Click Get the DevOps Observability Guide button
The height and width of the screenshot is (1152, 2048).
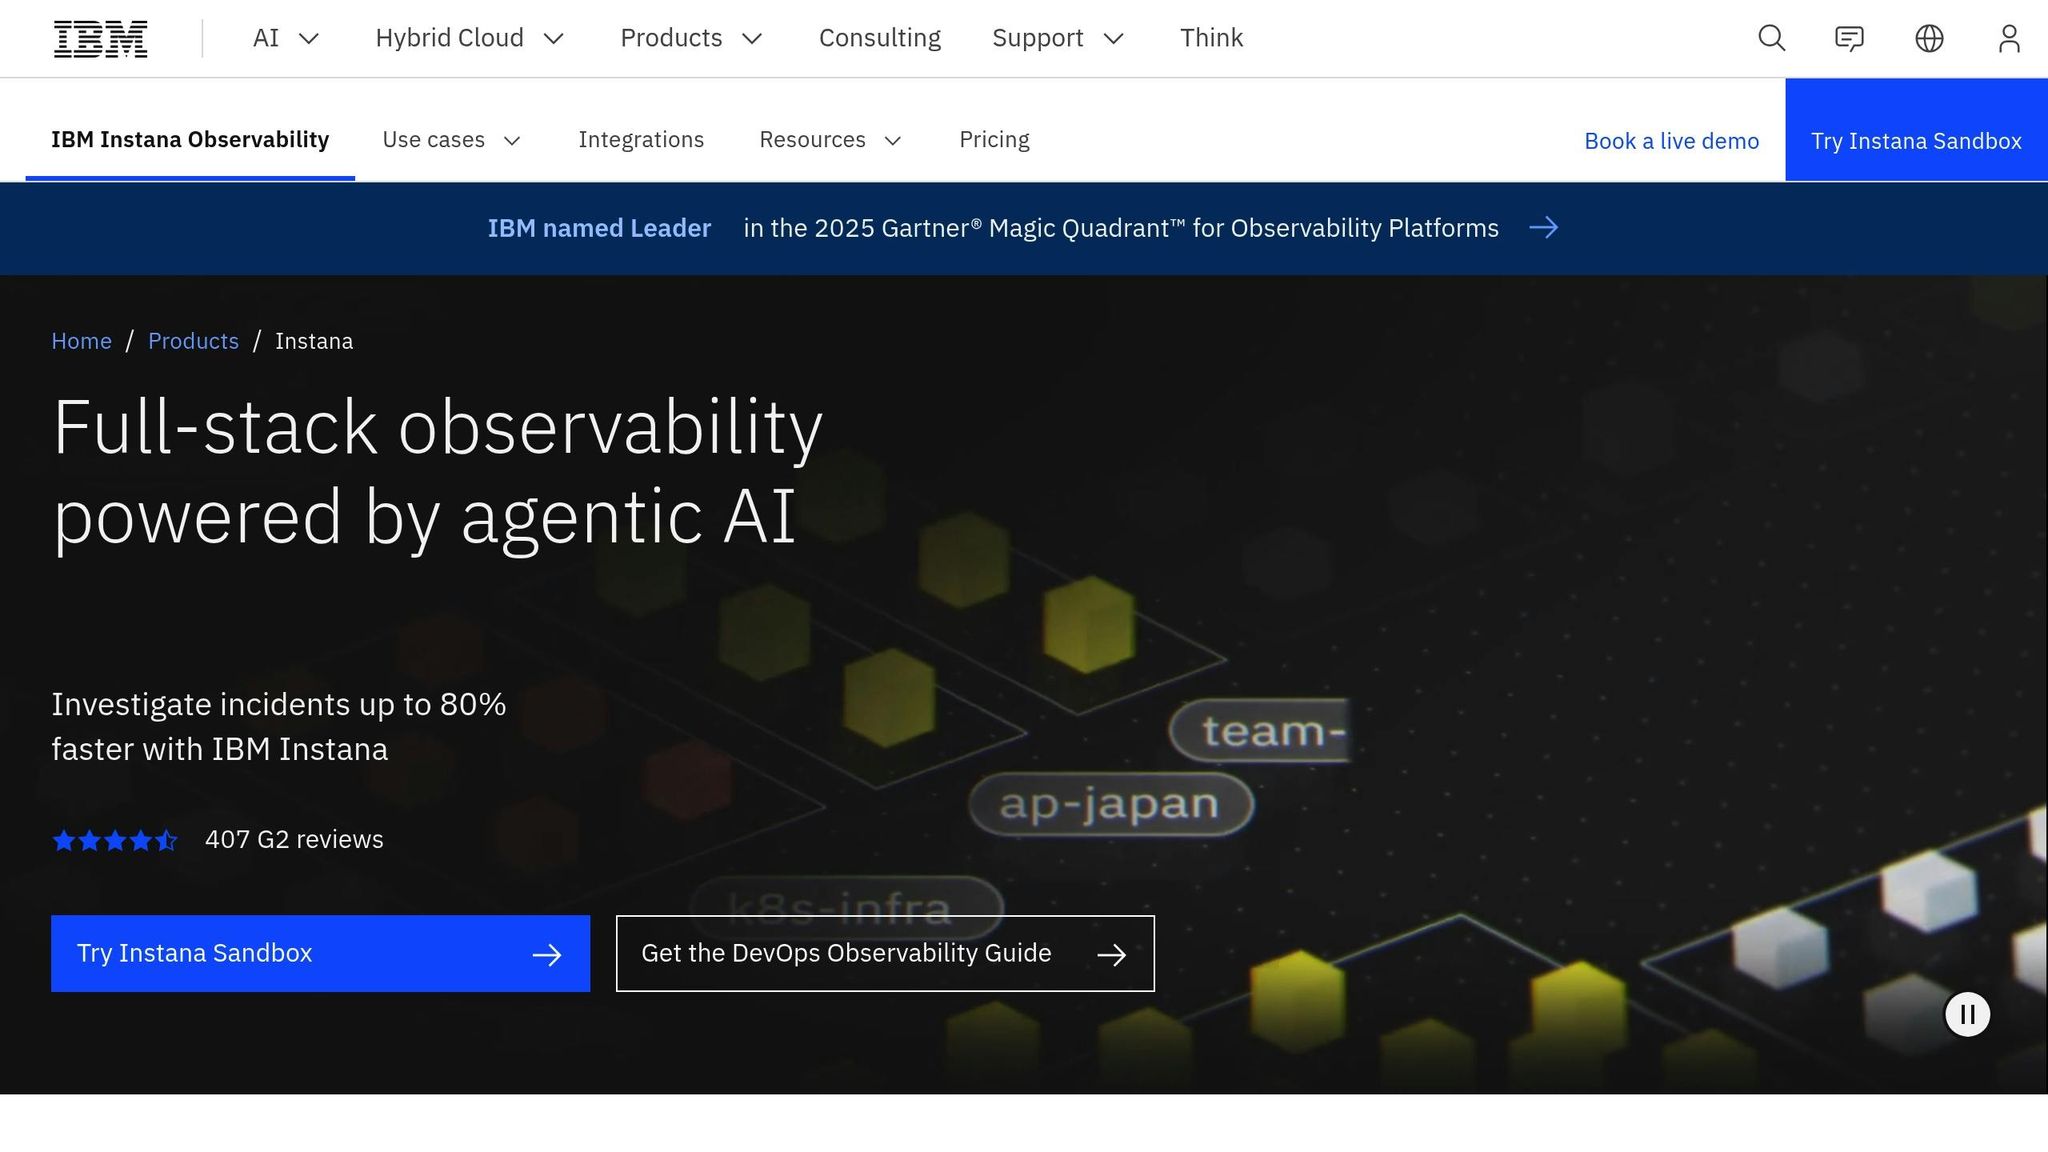(884, 954)
